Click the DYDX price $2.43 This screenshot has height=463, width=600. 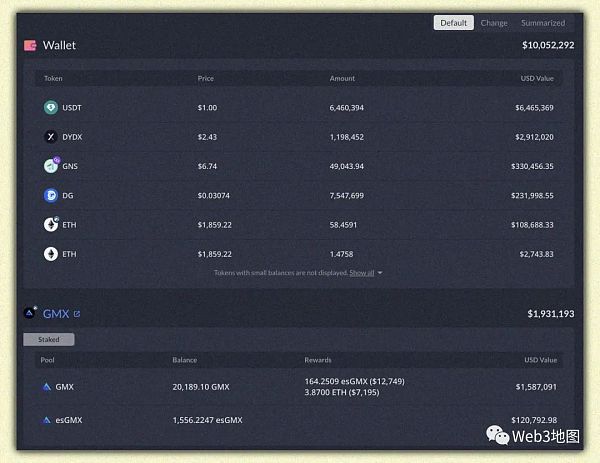pyautogui.click(x=207, y=137)
